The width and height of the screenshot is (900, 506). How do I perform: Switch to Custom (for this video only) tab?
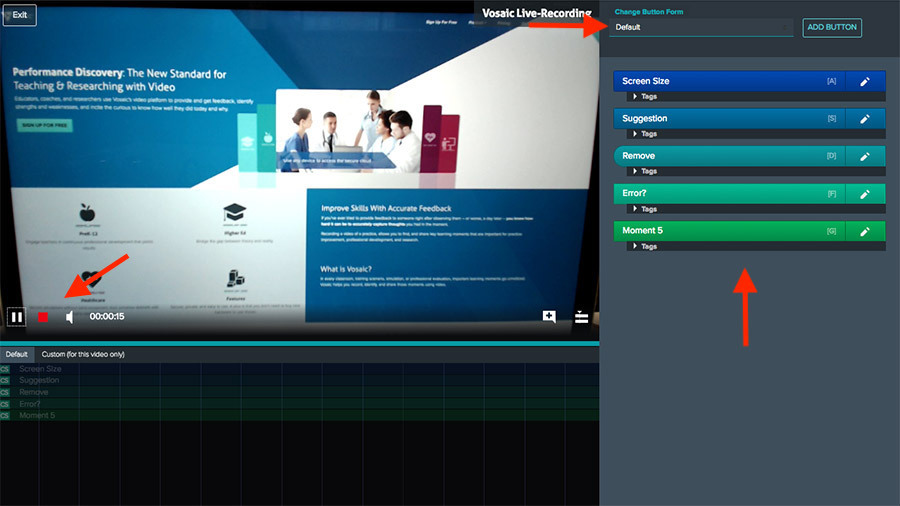point(83,355)
